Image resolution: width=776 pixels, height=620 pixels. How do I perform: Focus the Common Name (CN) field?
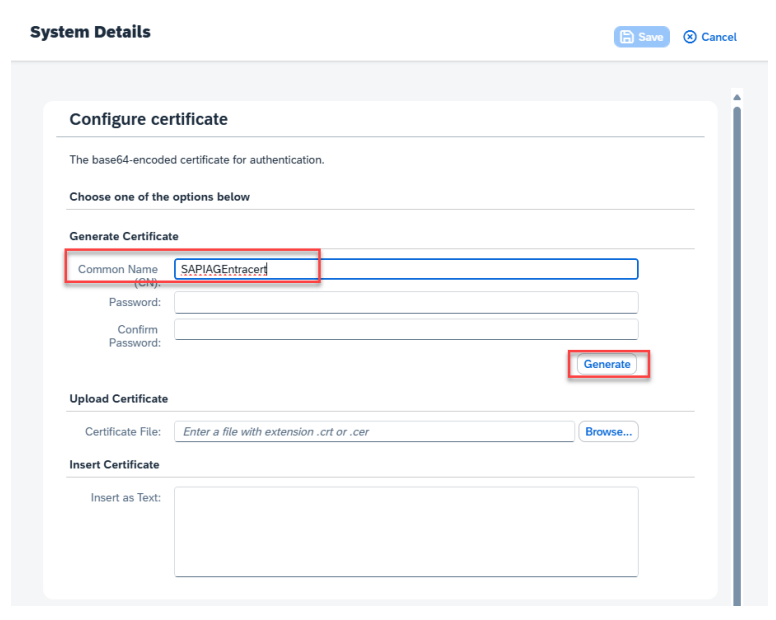pyautogui.click(x=405, y=269)
